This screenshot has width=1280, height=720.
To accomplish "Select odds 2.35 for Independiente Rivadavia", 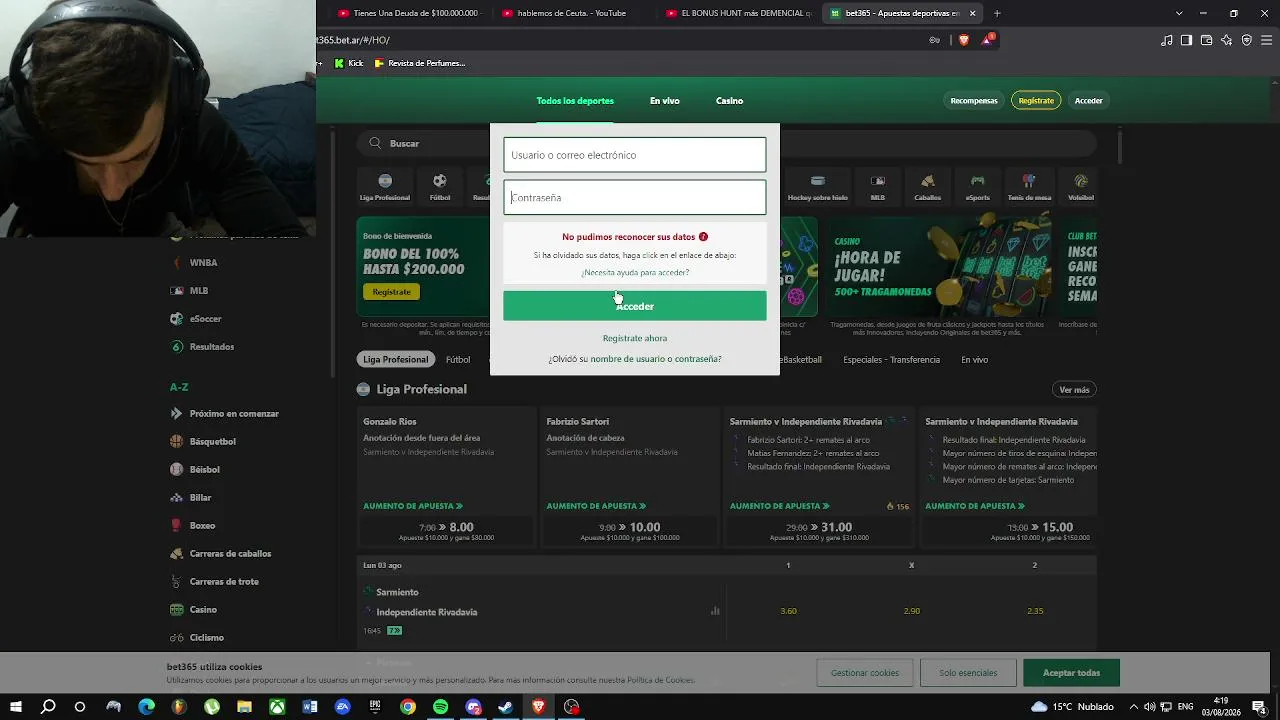I will 1035,611.
